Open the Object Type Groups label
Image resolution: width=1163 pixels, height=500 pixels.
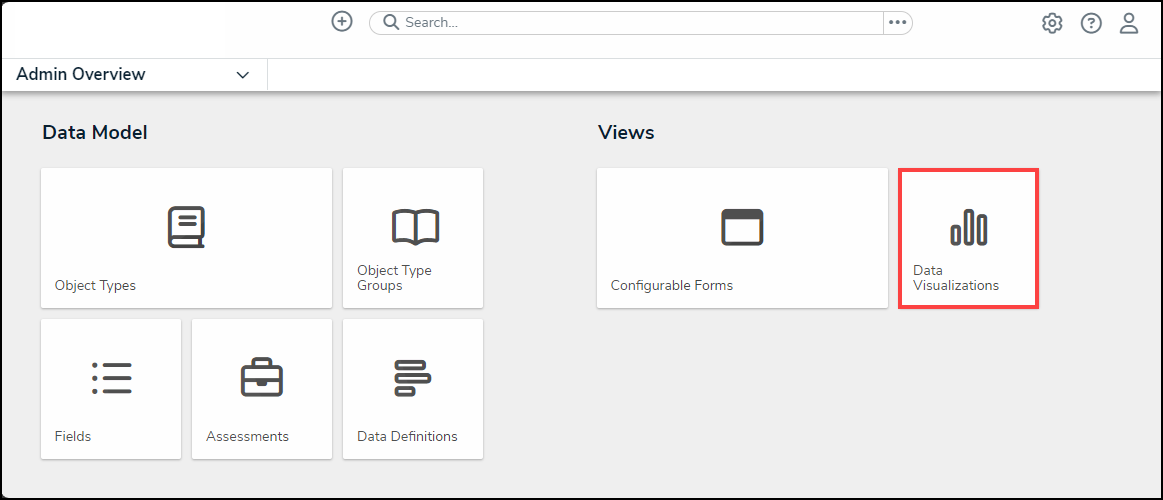click(x=394, y=278)
